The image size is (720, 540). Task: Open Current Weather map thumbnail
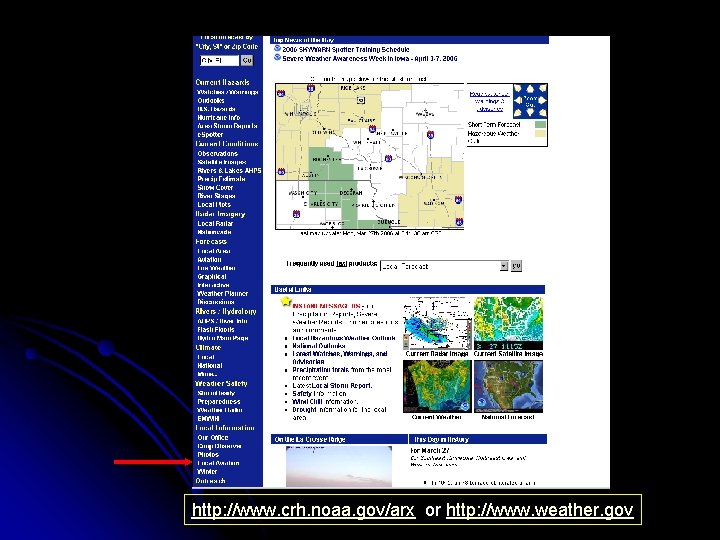(x=437, y=387)
